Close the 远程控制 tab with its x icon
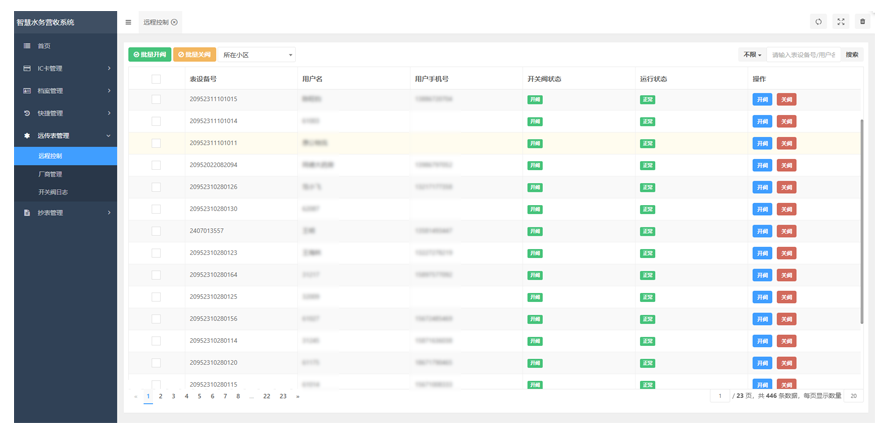This screenshot has height=432, width=890. click(x=175, y=22)
